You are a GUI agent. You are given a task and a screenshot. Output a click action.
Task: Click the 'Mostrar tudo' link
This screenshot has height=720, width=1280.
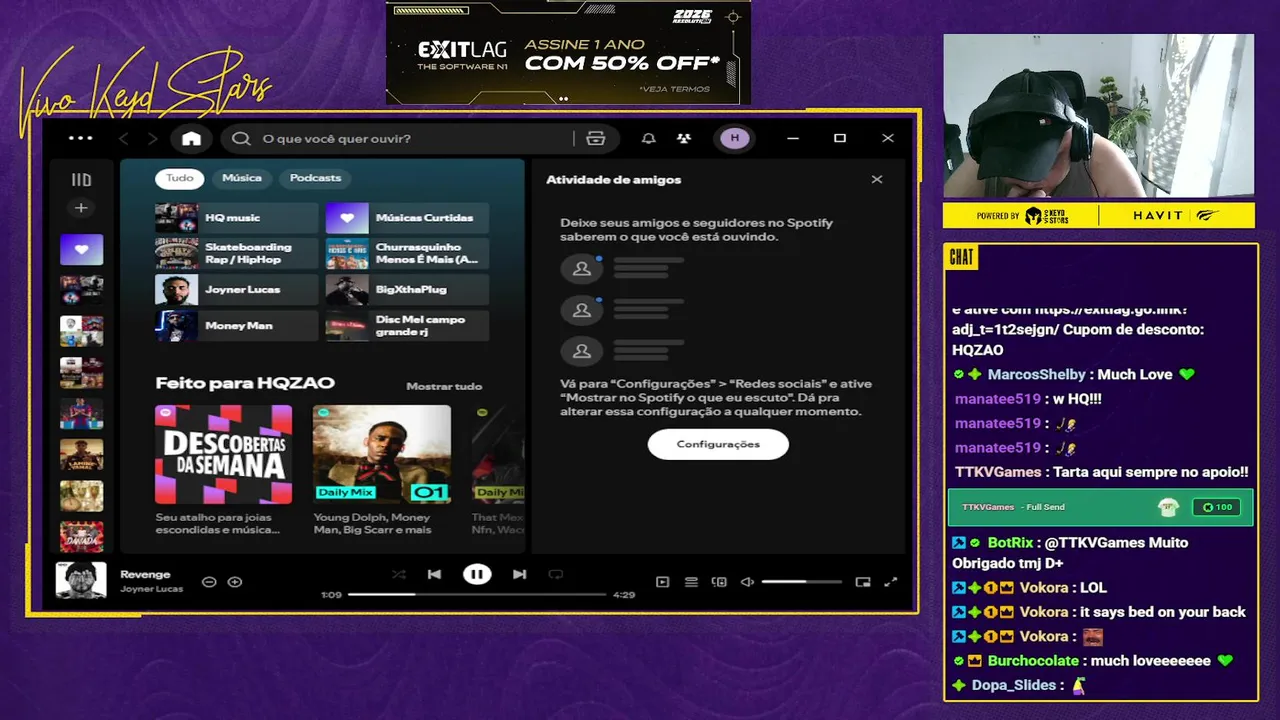[x=444, y=386]
